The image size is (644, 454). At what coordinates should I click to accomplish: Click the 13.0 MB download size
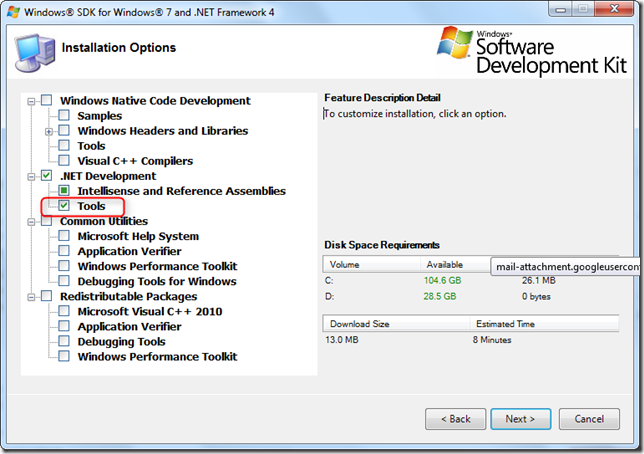coord(342,340)
